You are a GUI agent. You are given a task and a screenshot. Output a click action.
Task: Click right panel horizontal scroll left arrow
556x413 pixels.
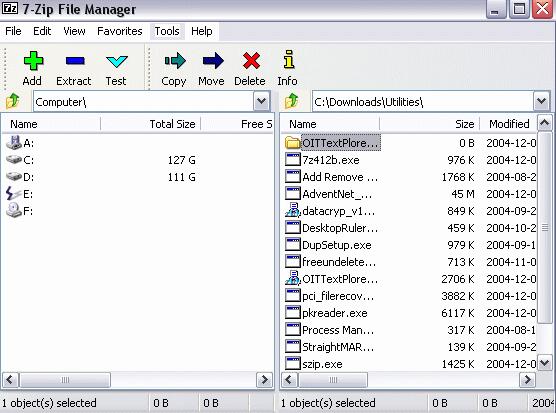[289, 380]
